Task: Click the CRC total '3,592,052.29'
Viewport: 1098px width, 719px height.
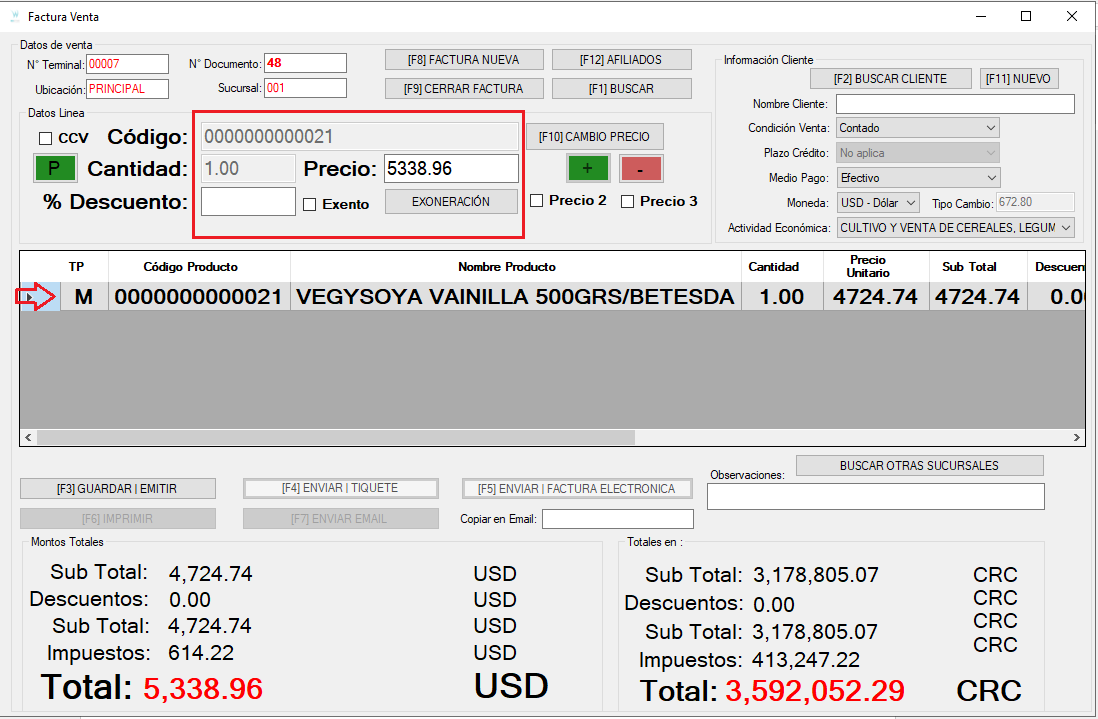Action: (x=814, y=691)
